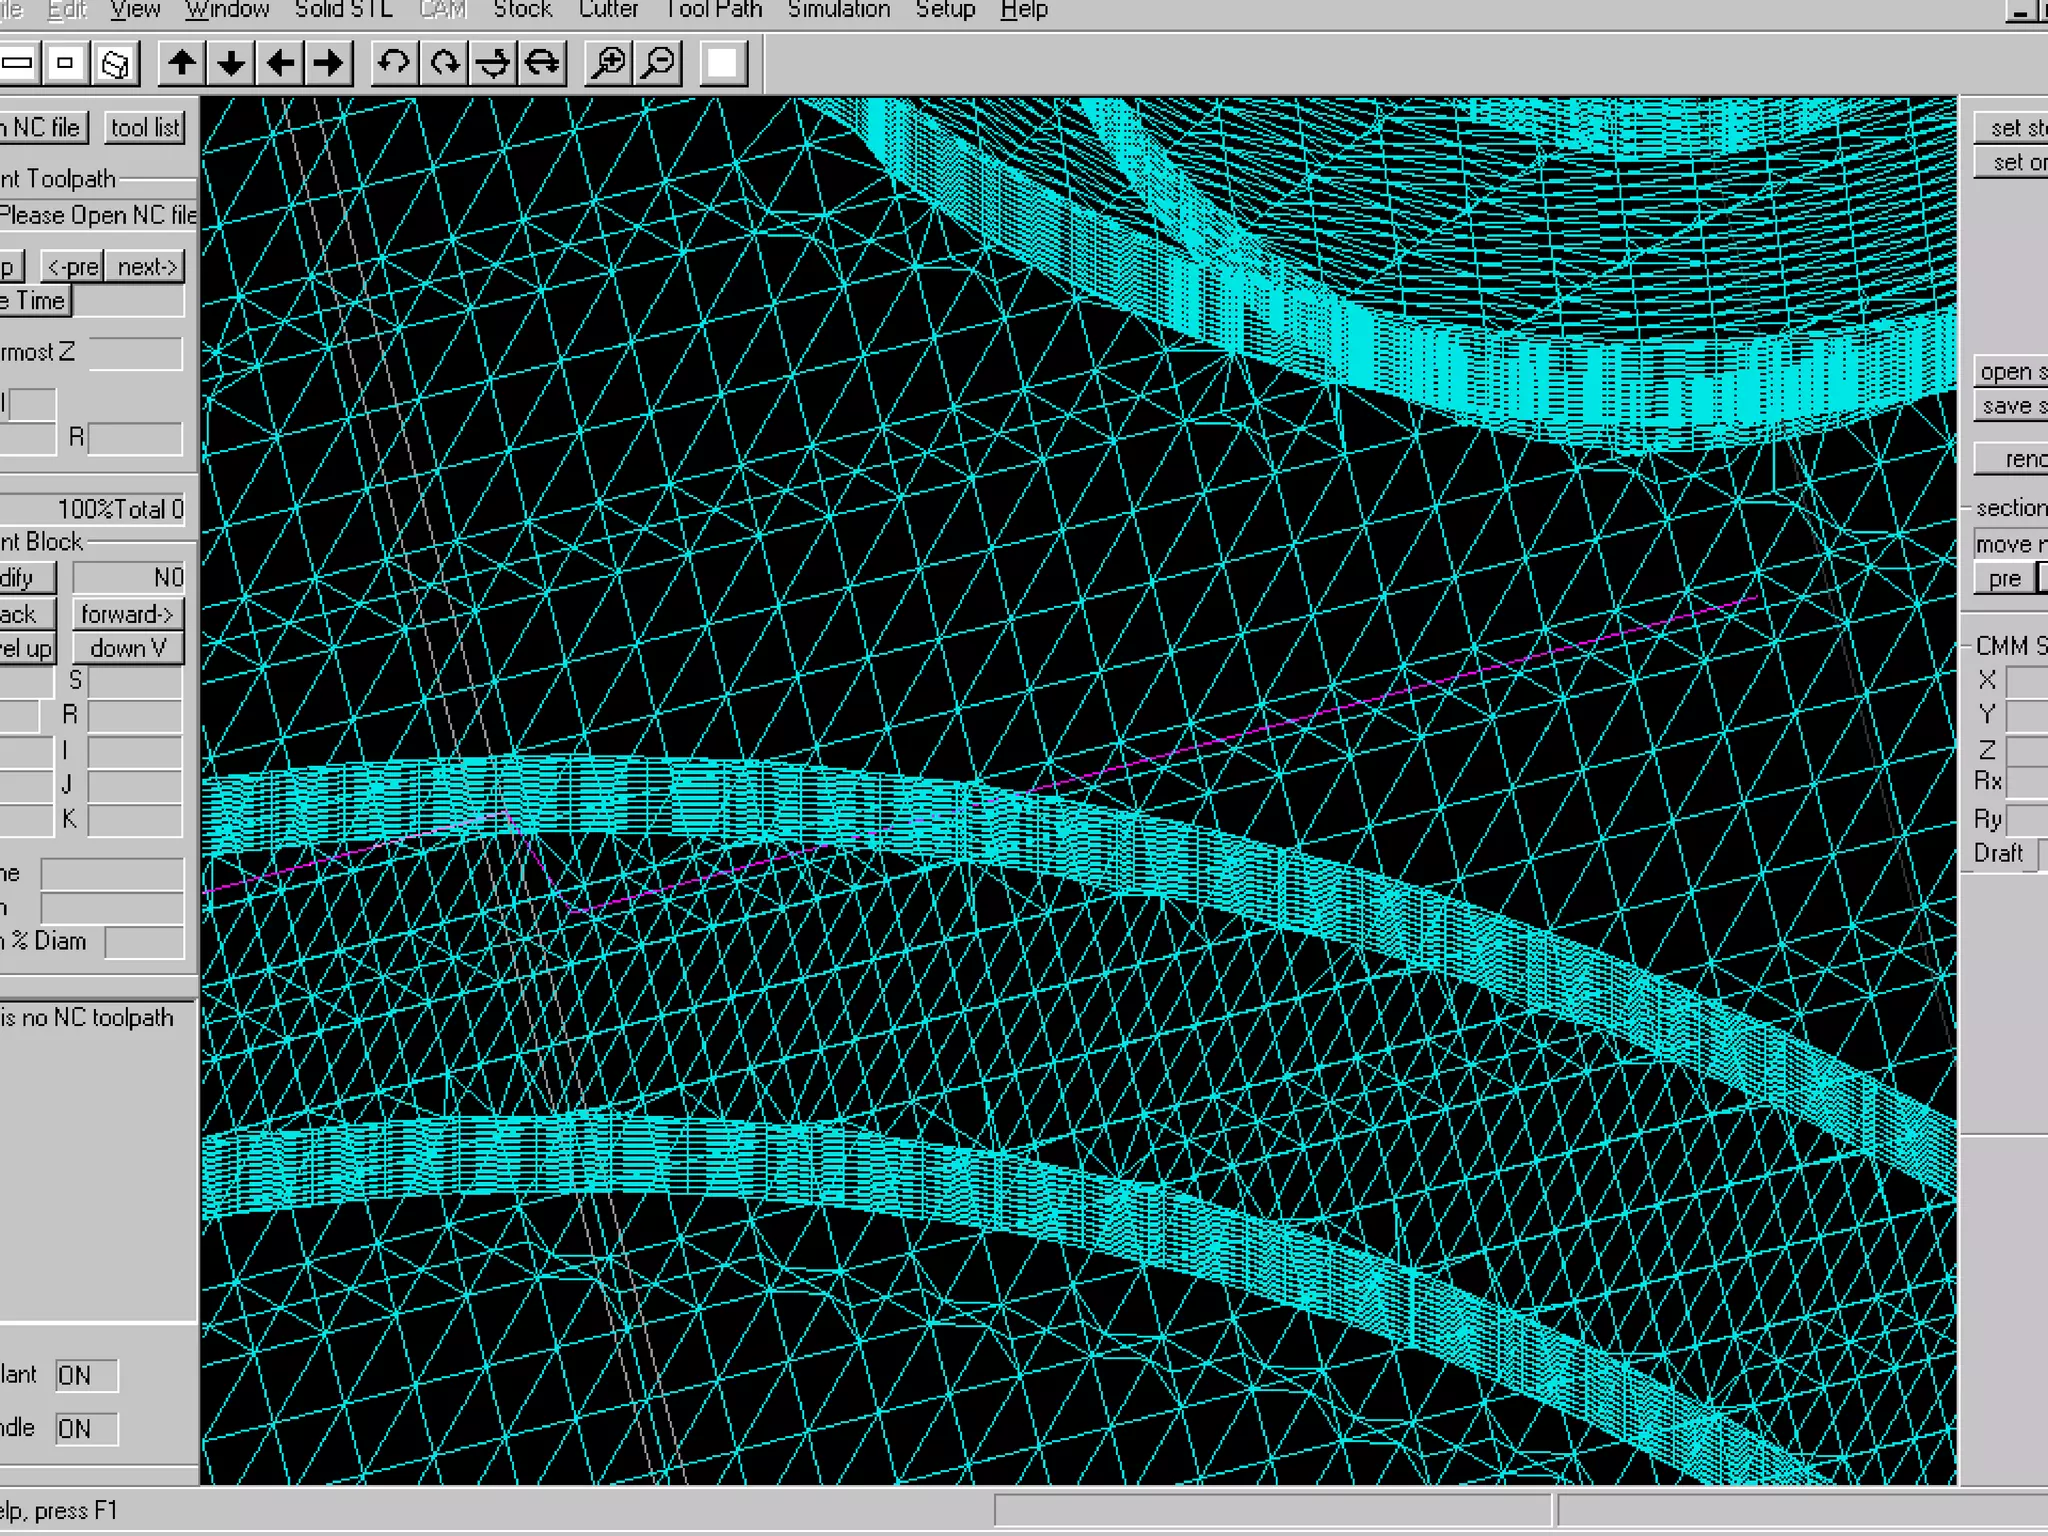Pan view right with right arrow icon
The image size is (2048, 1536).
[329, 64]
